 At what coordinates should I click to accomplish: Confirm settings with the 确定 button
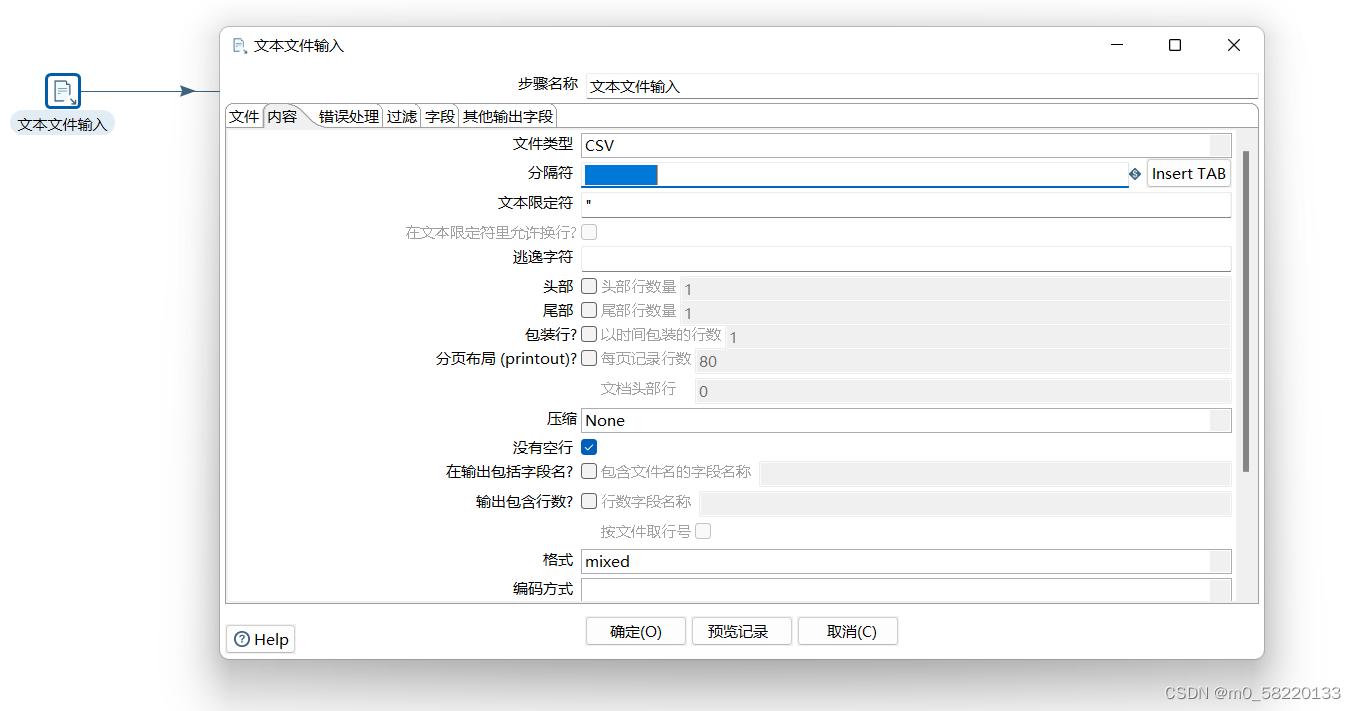tap(635, 630)
